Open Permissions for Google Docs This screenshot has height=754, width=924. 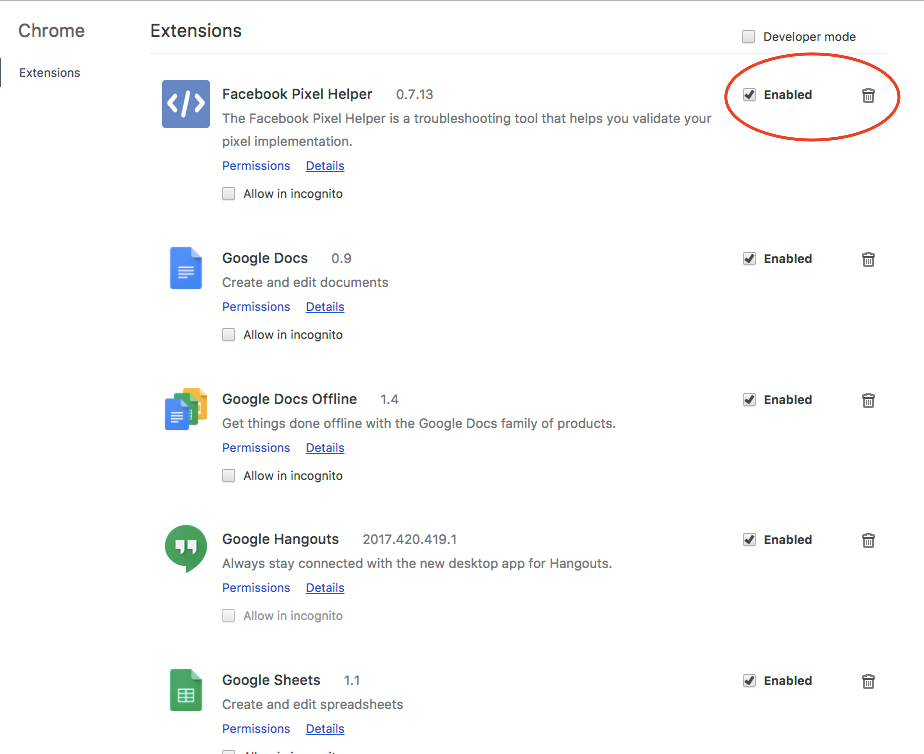[256, 306]
